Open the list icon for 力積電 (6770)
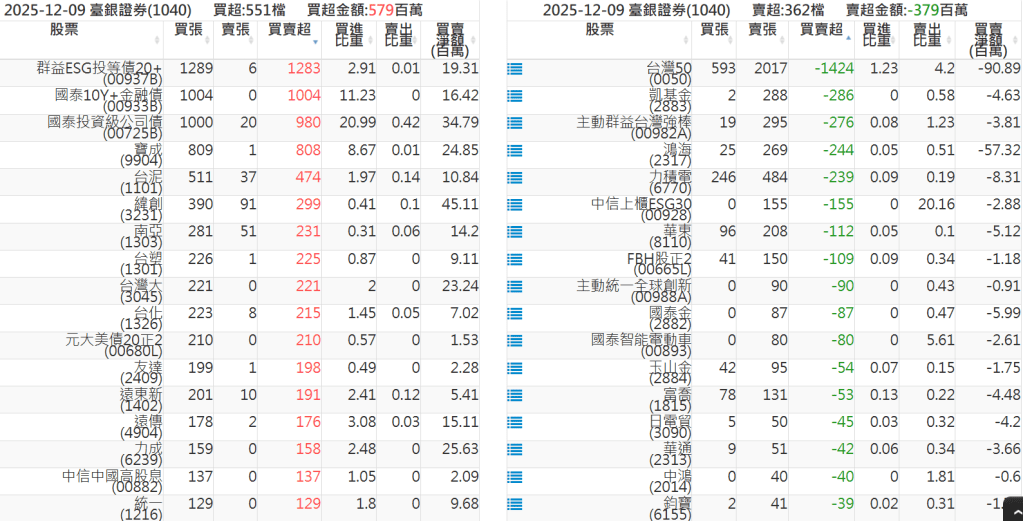The image size is (1023, 521). pyautogui.click(x=515, y=179)
